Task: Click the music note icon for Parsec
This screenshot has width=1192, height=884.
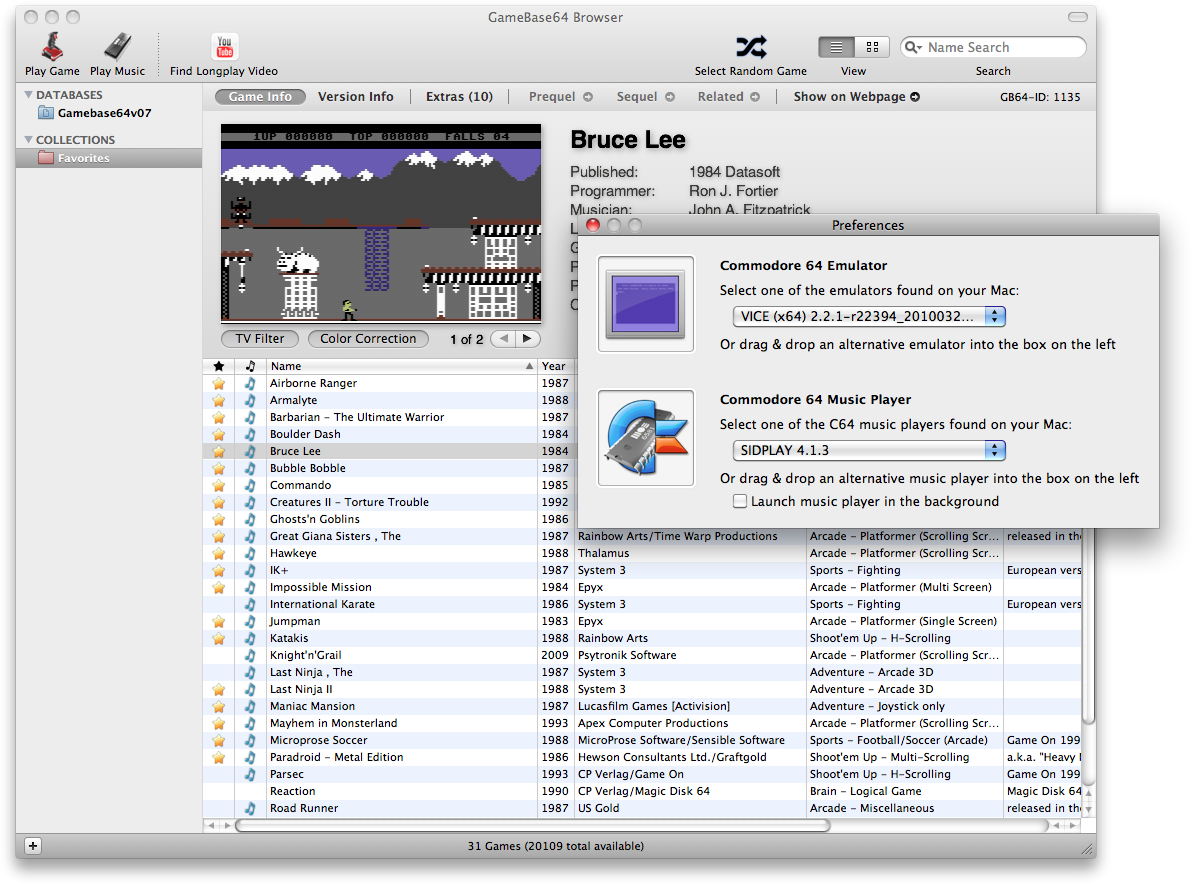Action: click(x=250, y=775)
